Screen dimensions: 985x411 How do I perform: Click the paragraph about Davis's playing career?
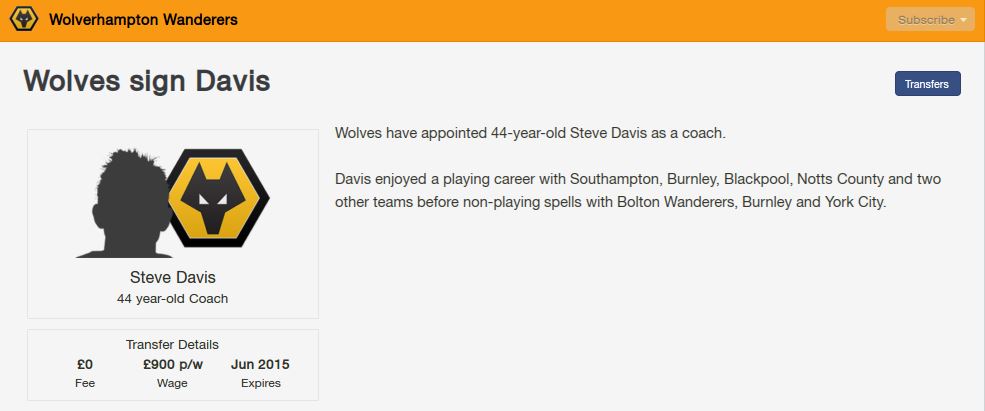638,191
